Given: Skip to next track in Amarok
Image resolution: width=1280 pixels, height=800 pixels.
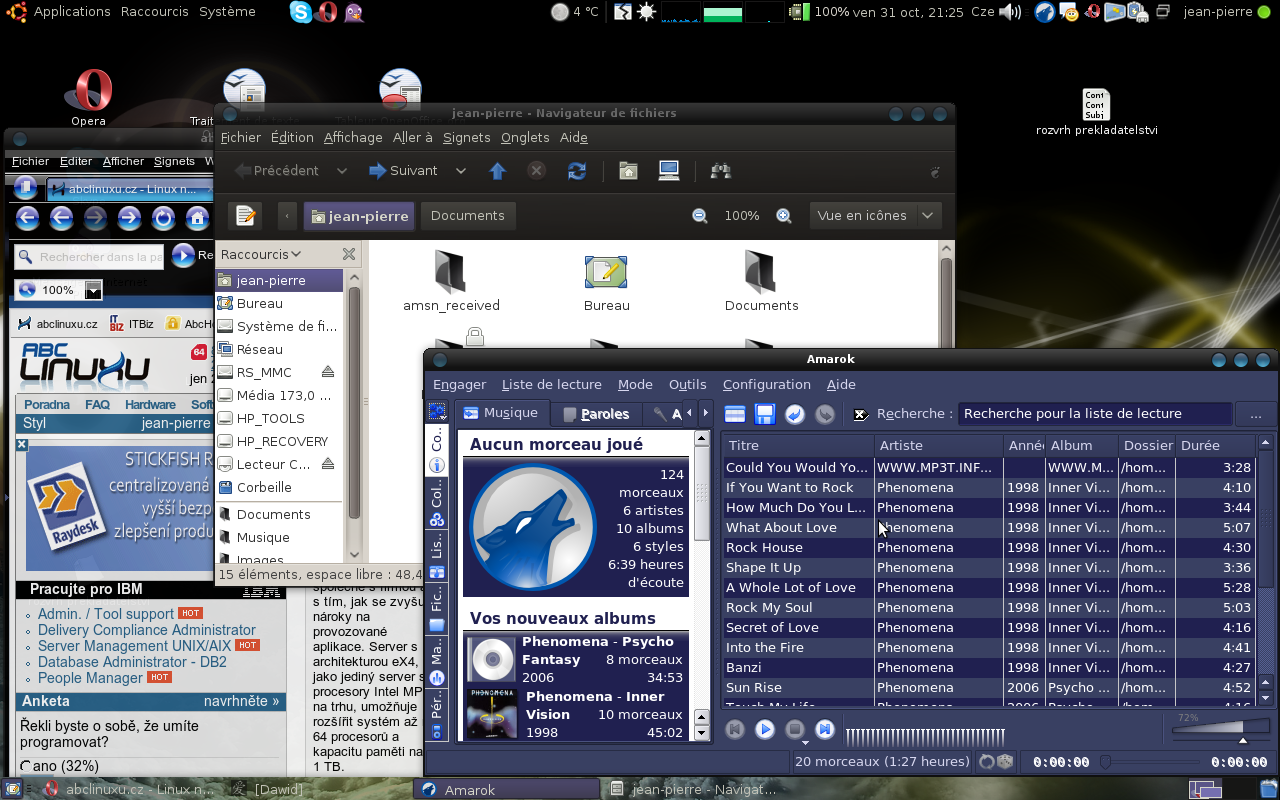Looking at the screenshot, I should (x=825, y=730).
